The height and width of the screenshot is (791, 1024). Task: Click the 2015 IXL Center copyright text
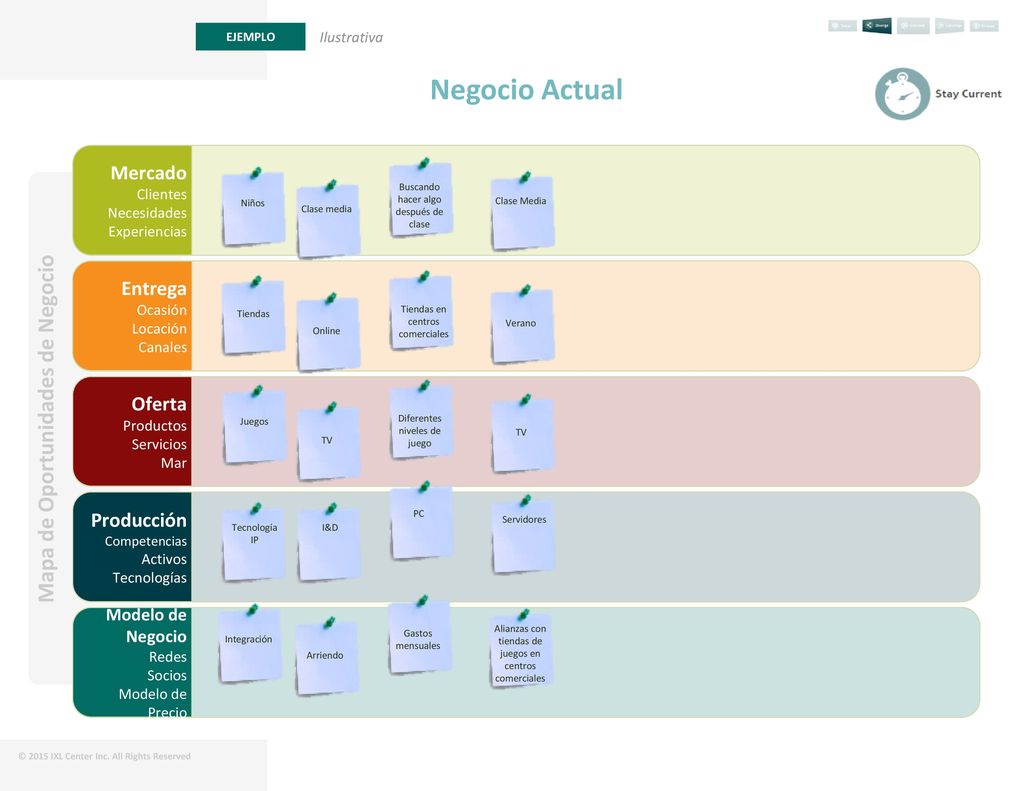[x=104, y=756]
